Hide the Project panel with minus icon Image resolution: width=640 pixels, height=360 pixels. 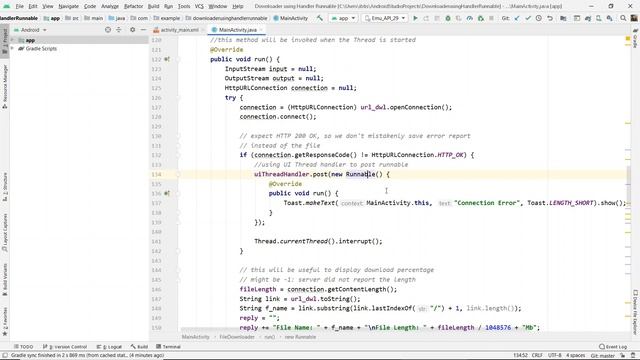click(x=143, y=30)
